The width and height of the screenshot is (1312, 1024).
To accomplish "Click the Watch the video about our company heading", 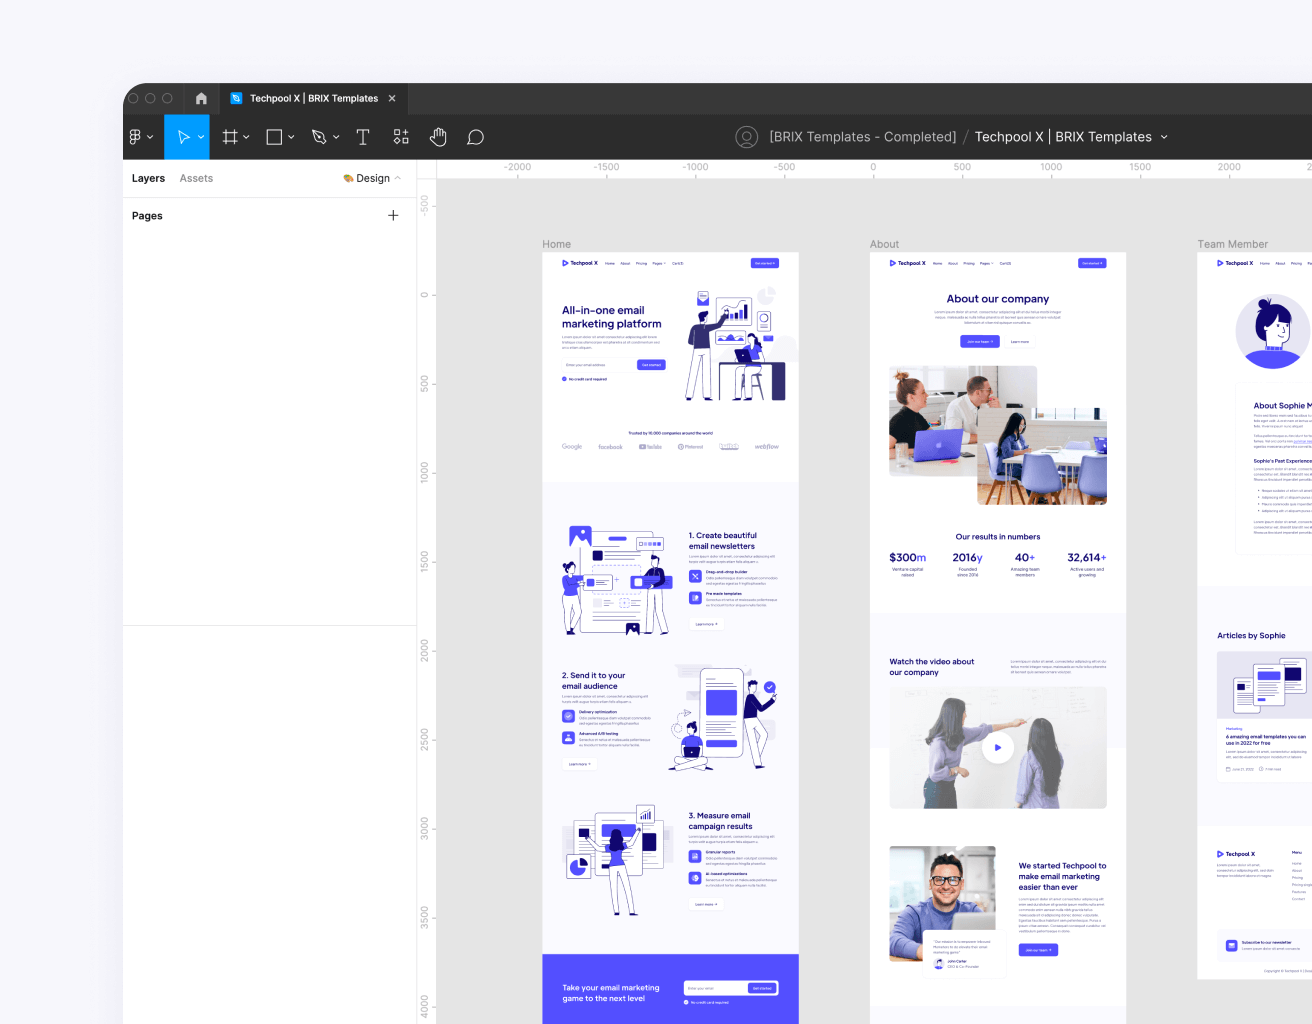I will 932,667.
